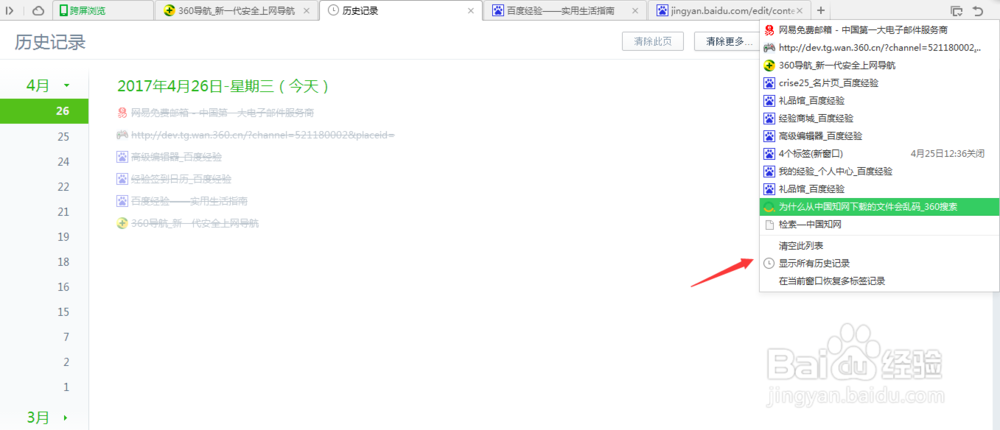Click the NetEase icon beside 网易免费邮箱 history entry
This screenshot has height=430, width=1000.
coord(122,113)
